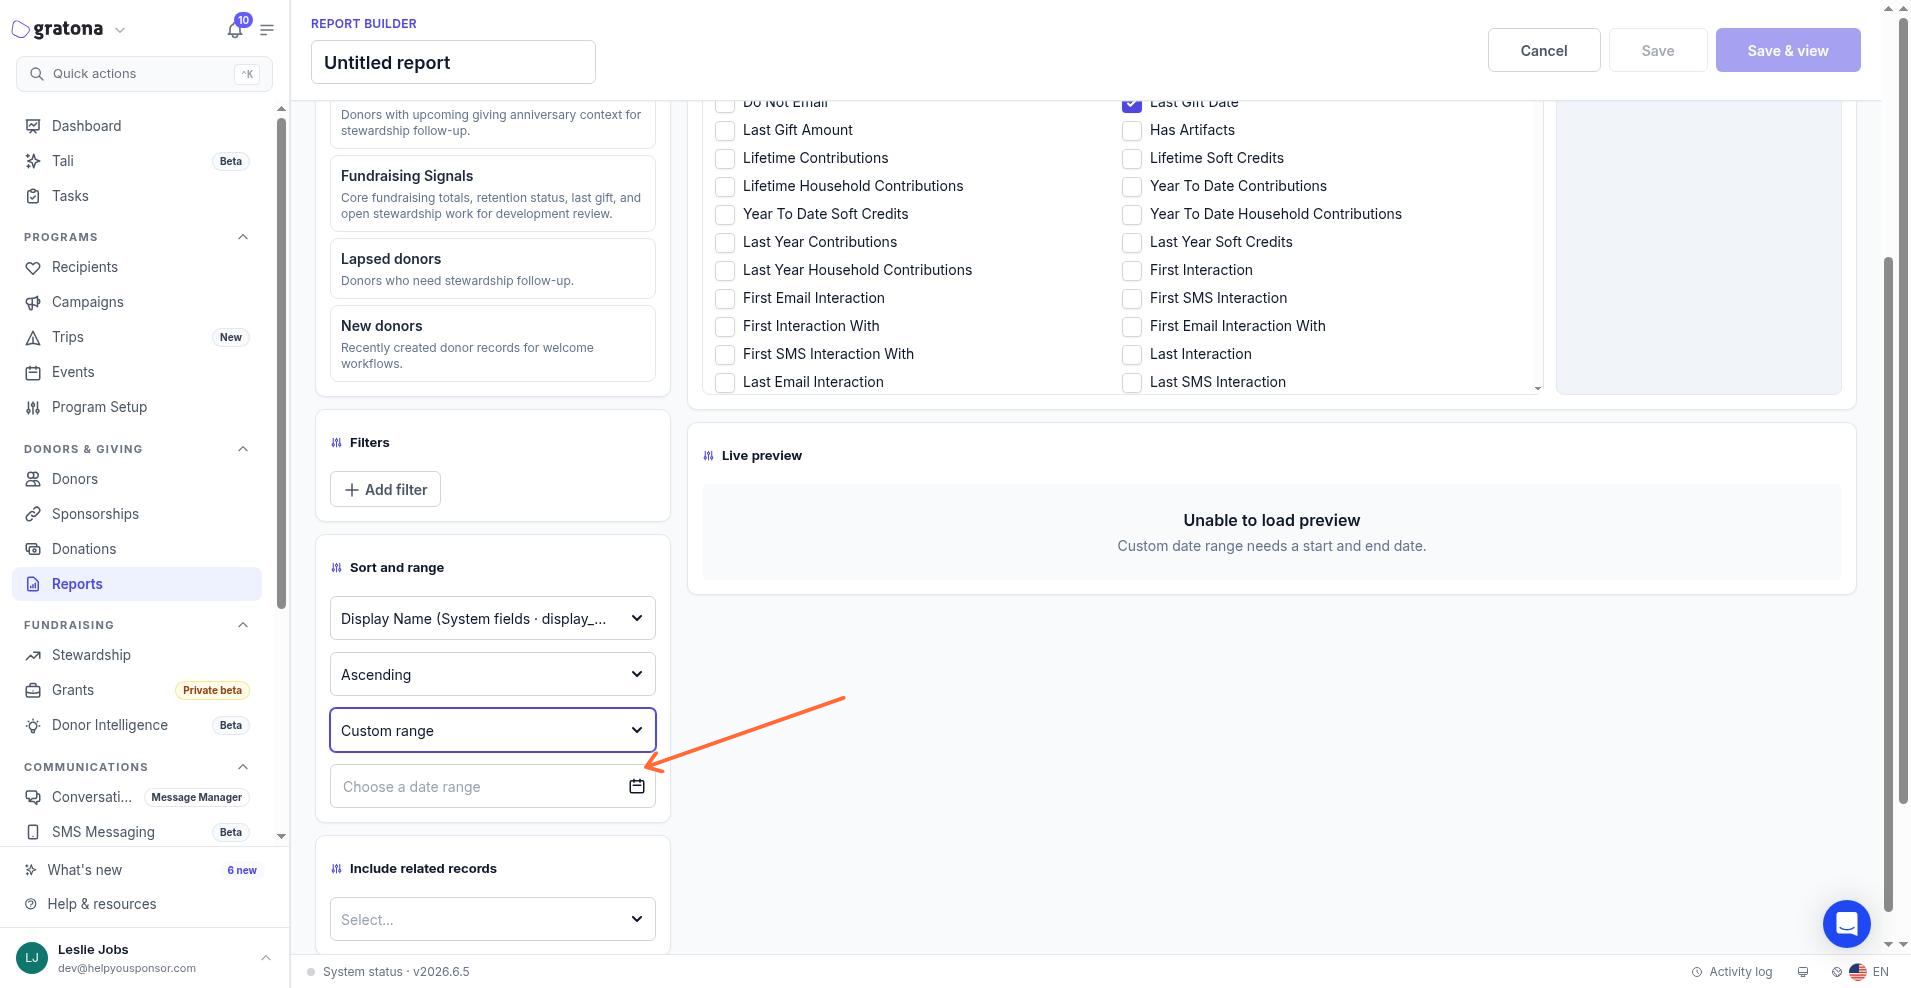Click the Donations cash icon
Screen dimensions: 1911x988
33,549
